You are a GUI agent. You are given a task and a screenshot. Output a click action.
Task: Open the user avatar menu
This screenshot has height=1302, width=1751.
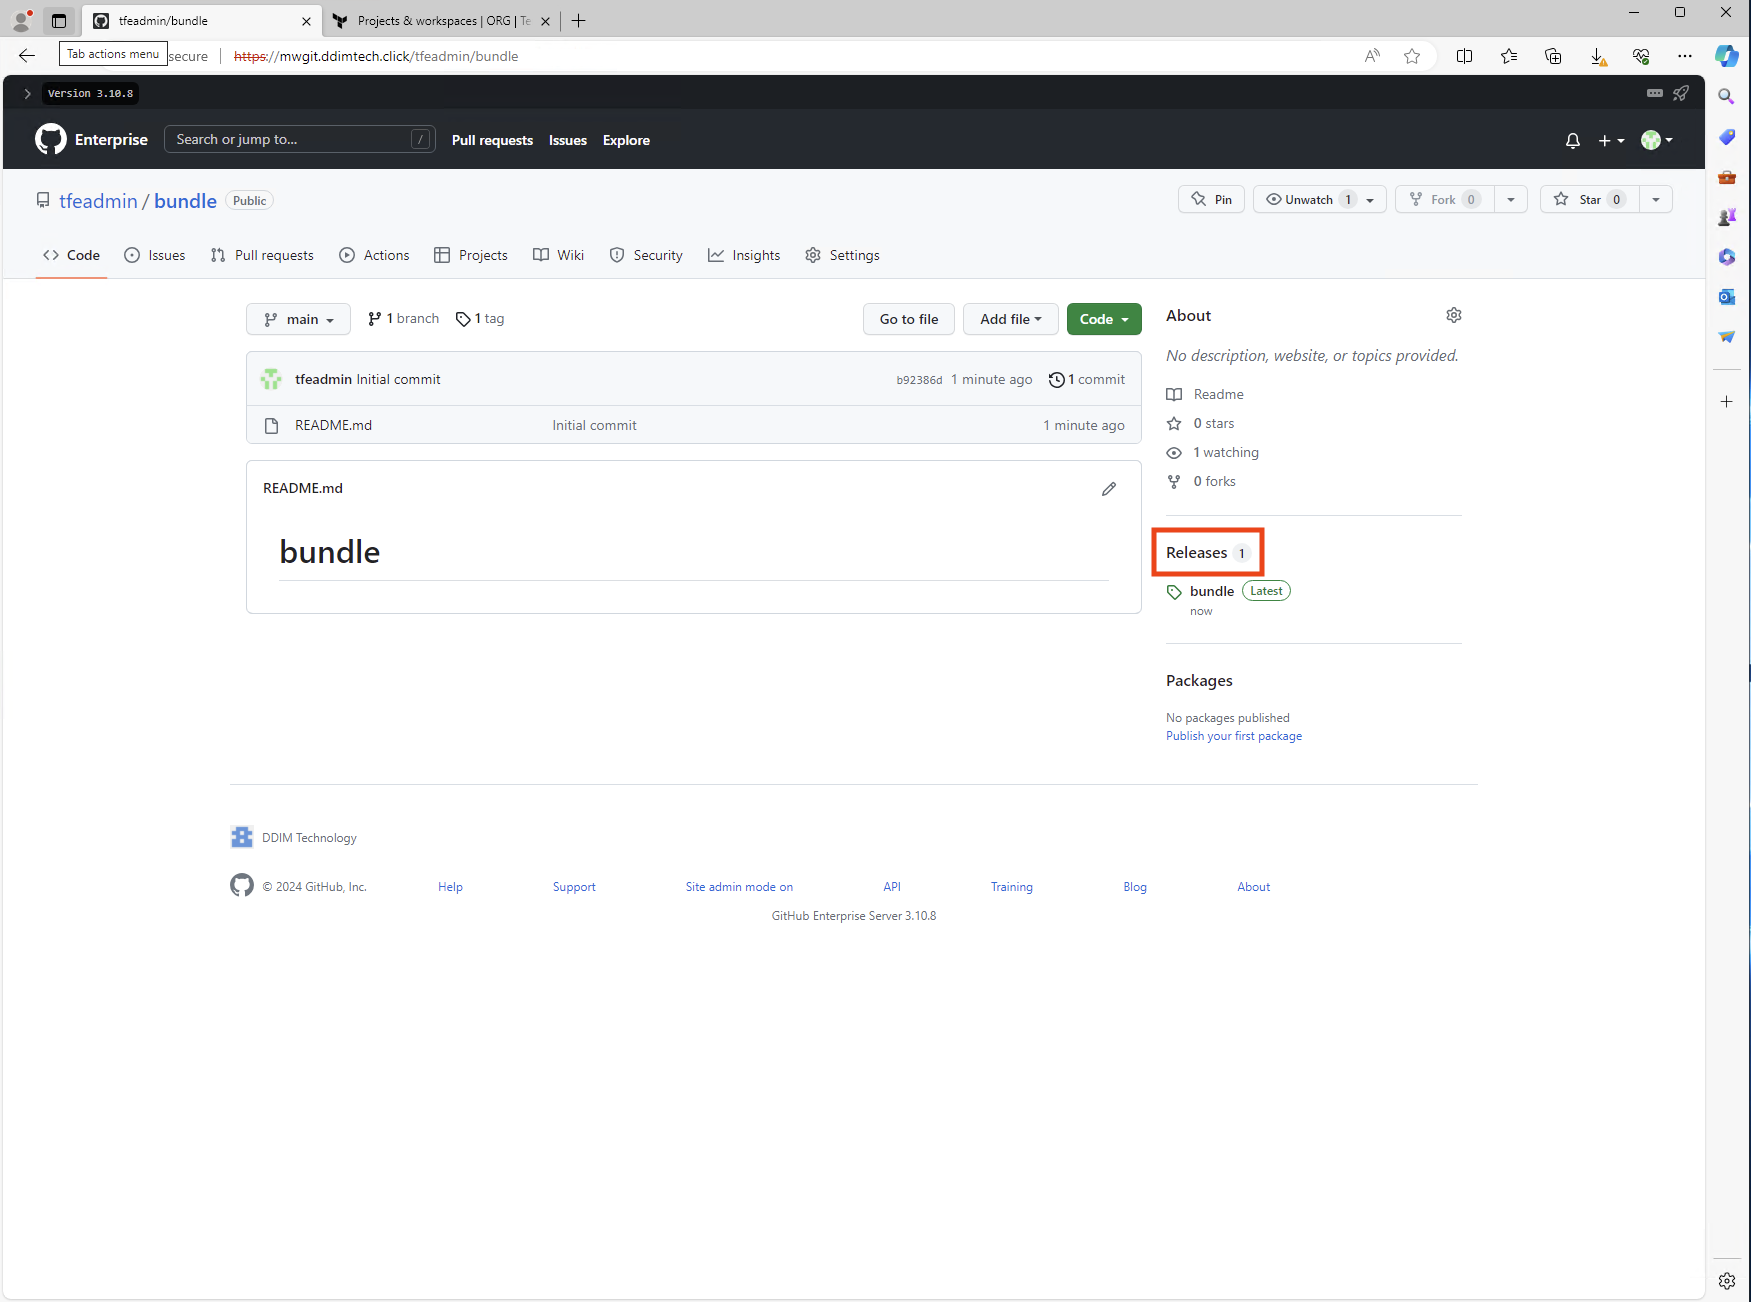point(1657,140)
